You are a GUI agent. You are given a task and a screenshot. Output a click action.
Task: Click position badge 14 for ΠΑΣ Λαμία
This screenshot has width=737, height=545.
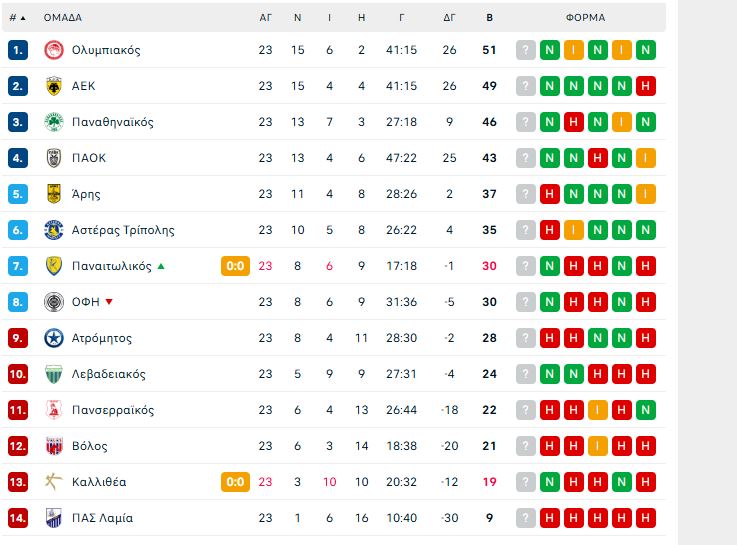(17, 518)
